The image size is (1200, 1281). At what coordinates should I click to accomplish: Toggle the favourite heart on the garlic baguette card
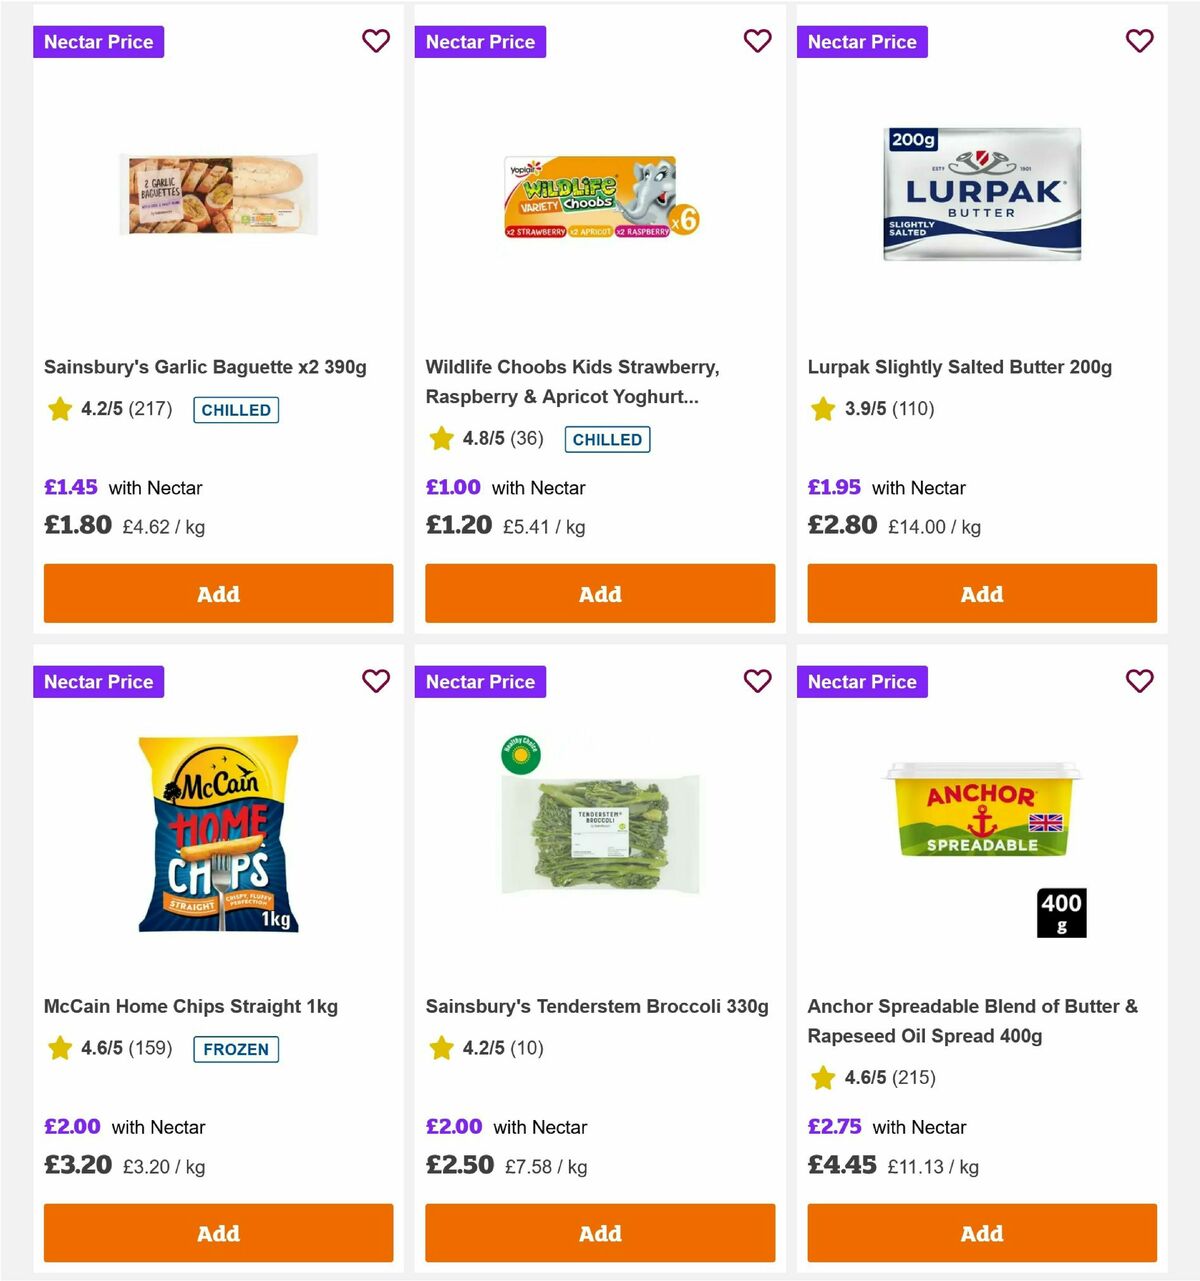pyautogui.click(x=376, y=41)
